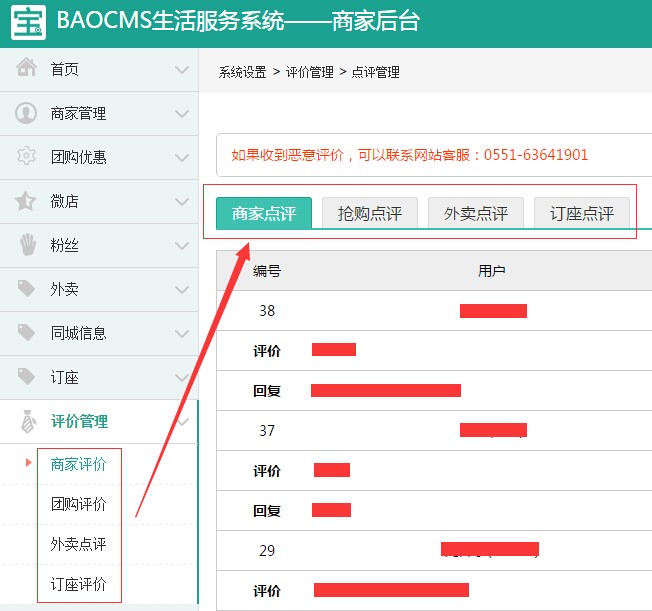Image resolution: width=652 pixels, height=611 pixels.
Task: Select the 商家管理 sidebar menu label
Action: point(78,114)
